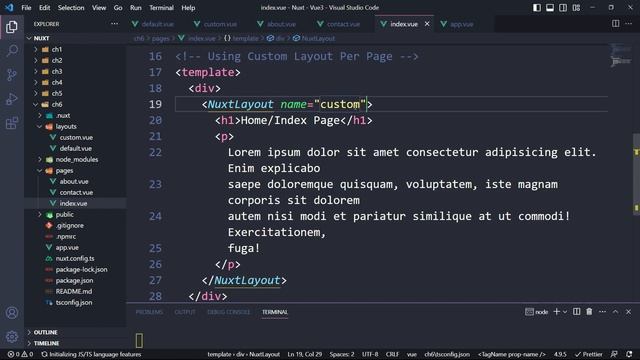This screenshot has width=640, height=360.
Task: Close the terminal panel
Action: (x=629, y=312)
